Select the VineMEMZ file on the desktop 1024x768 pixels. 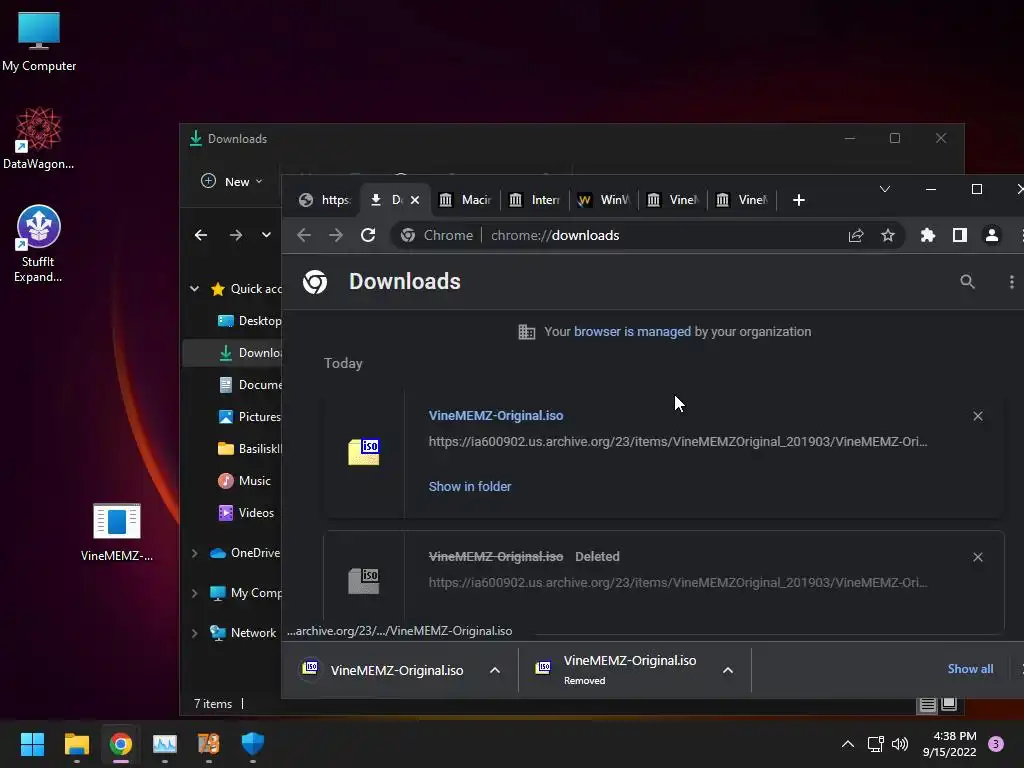click(x=117, y=532)
